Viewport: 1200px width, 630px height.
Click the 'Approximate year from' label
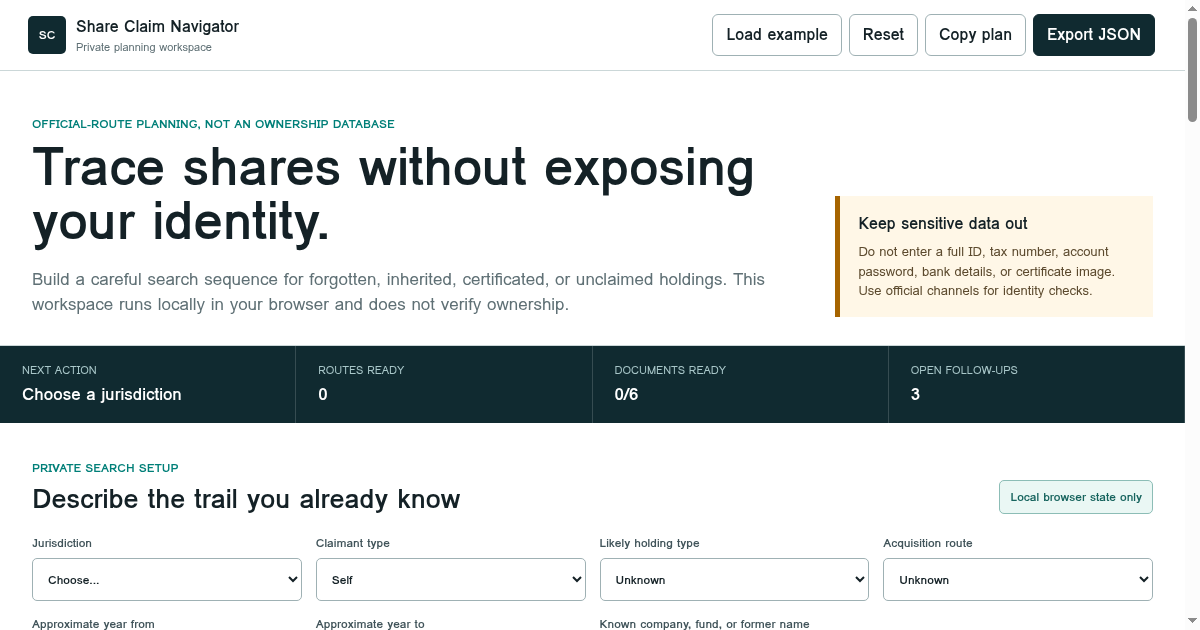93,624
